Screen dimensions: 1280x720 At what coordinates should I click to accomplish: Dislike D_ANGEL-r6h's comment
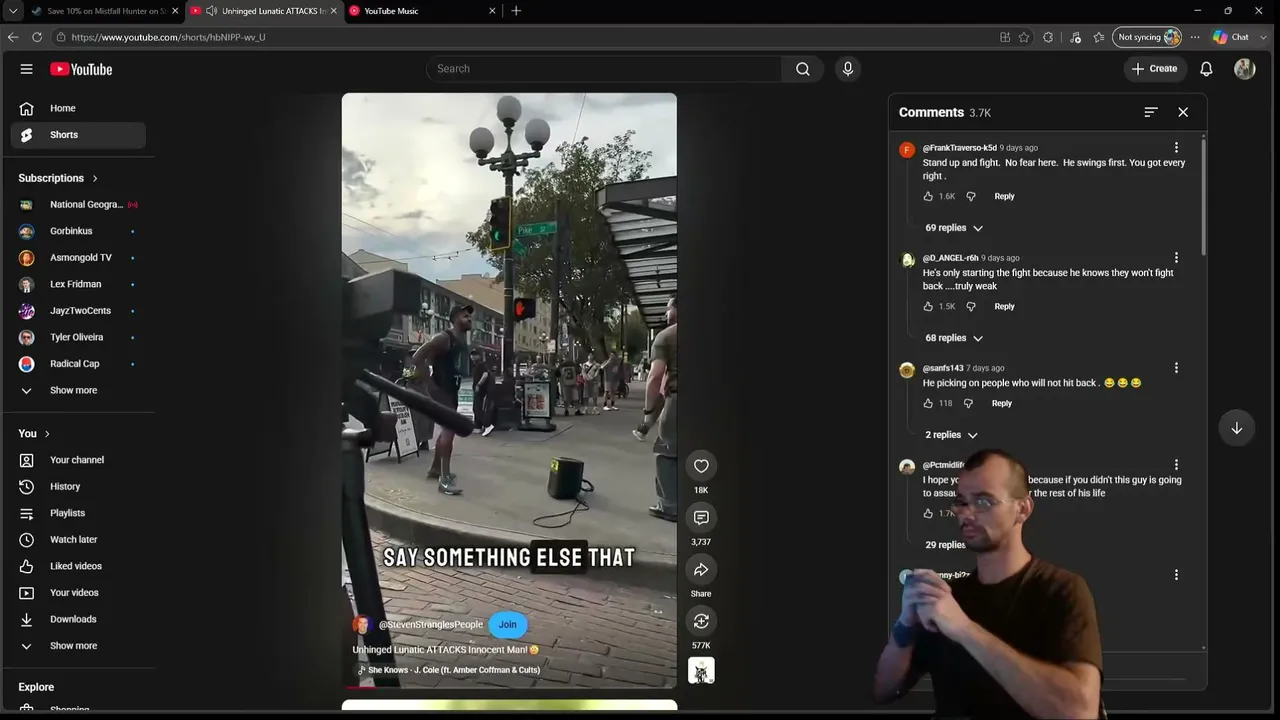(x=970, y=307)
